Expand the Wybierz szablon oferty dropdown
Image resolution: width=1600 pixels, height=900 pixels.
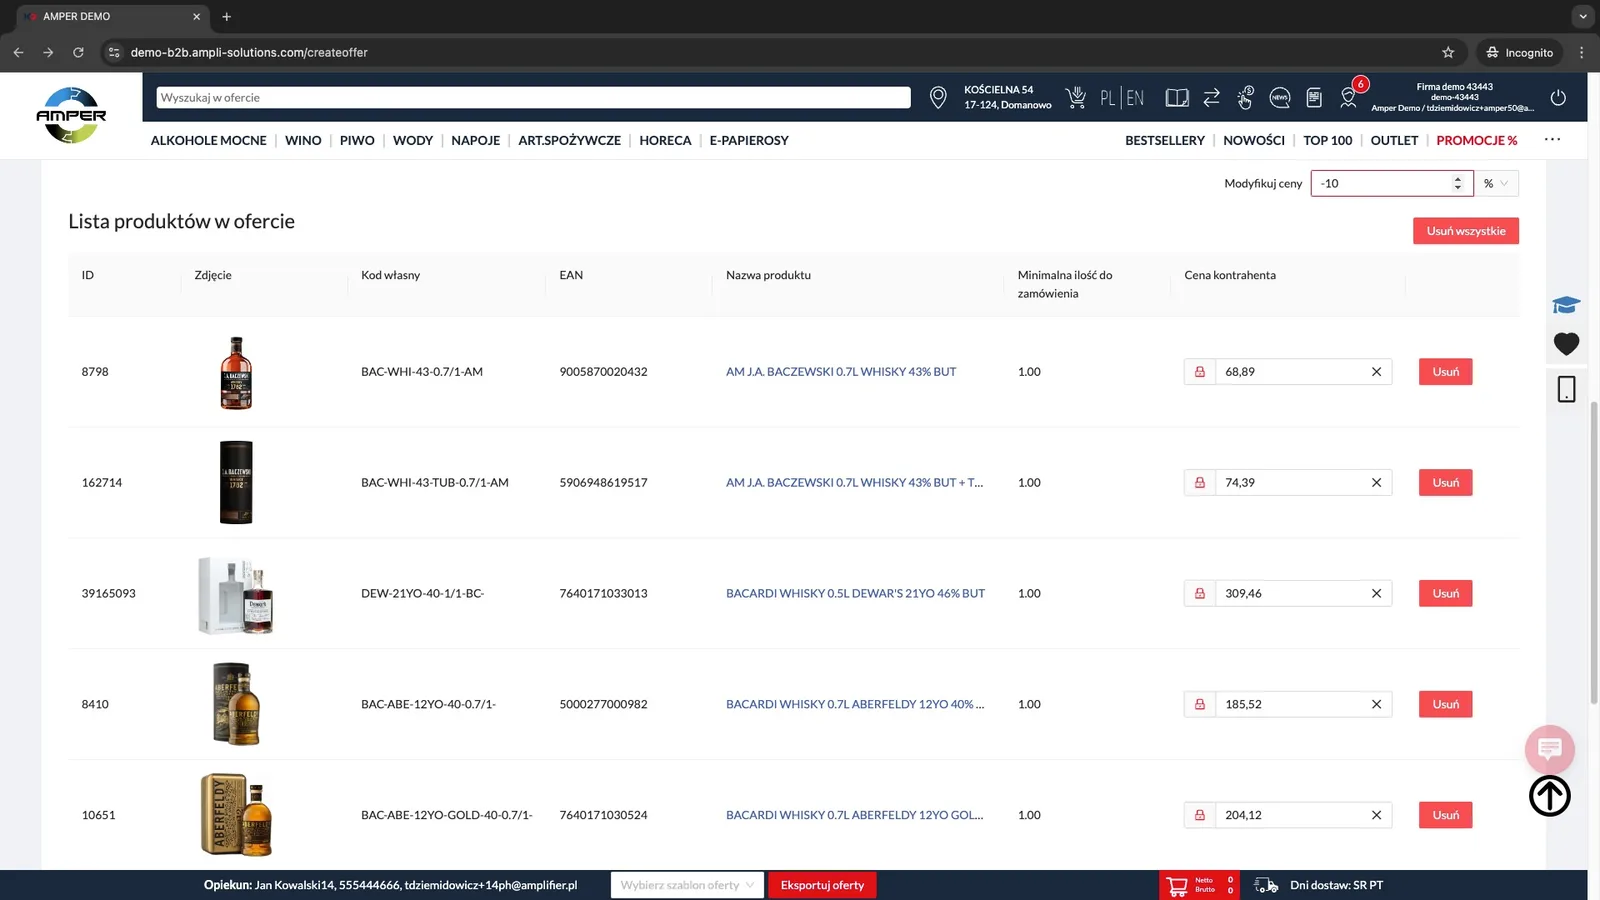point(687,885)
